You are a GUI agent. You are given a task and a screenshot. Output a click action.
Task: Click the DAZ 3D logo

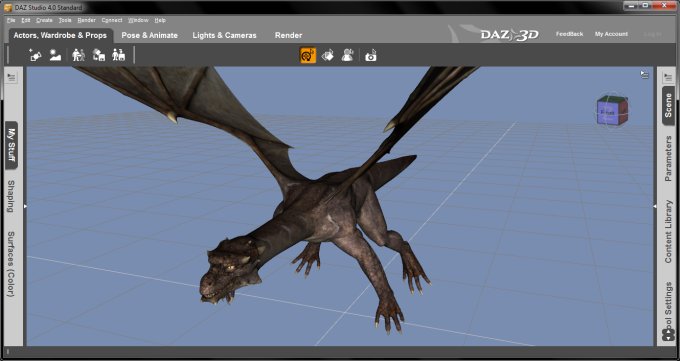click(509, 35)
